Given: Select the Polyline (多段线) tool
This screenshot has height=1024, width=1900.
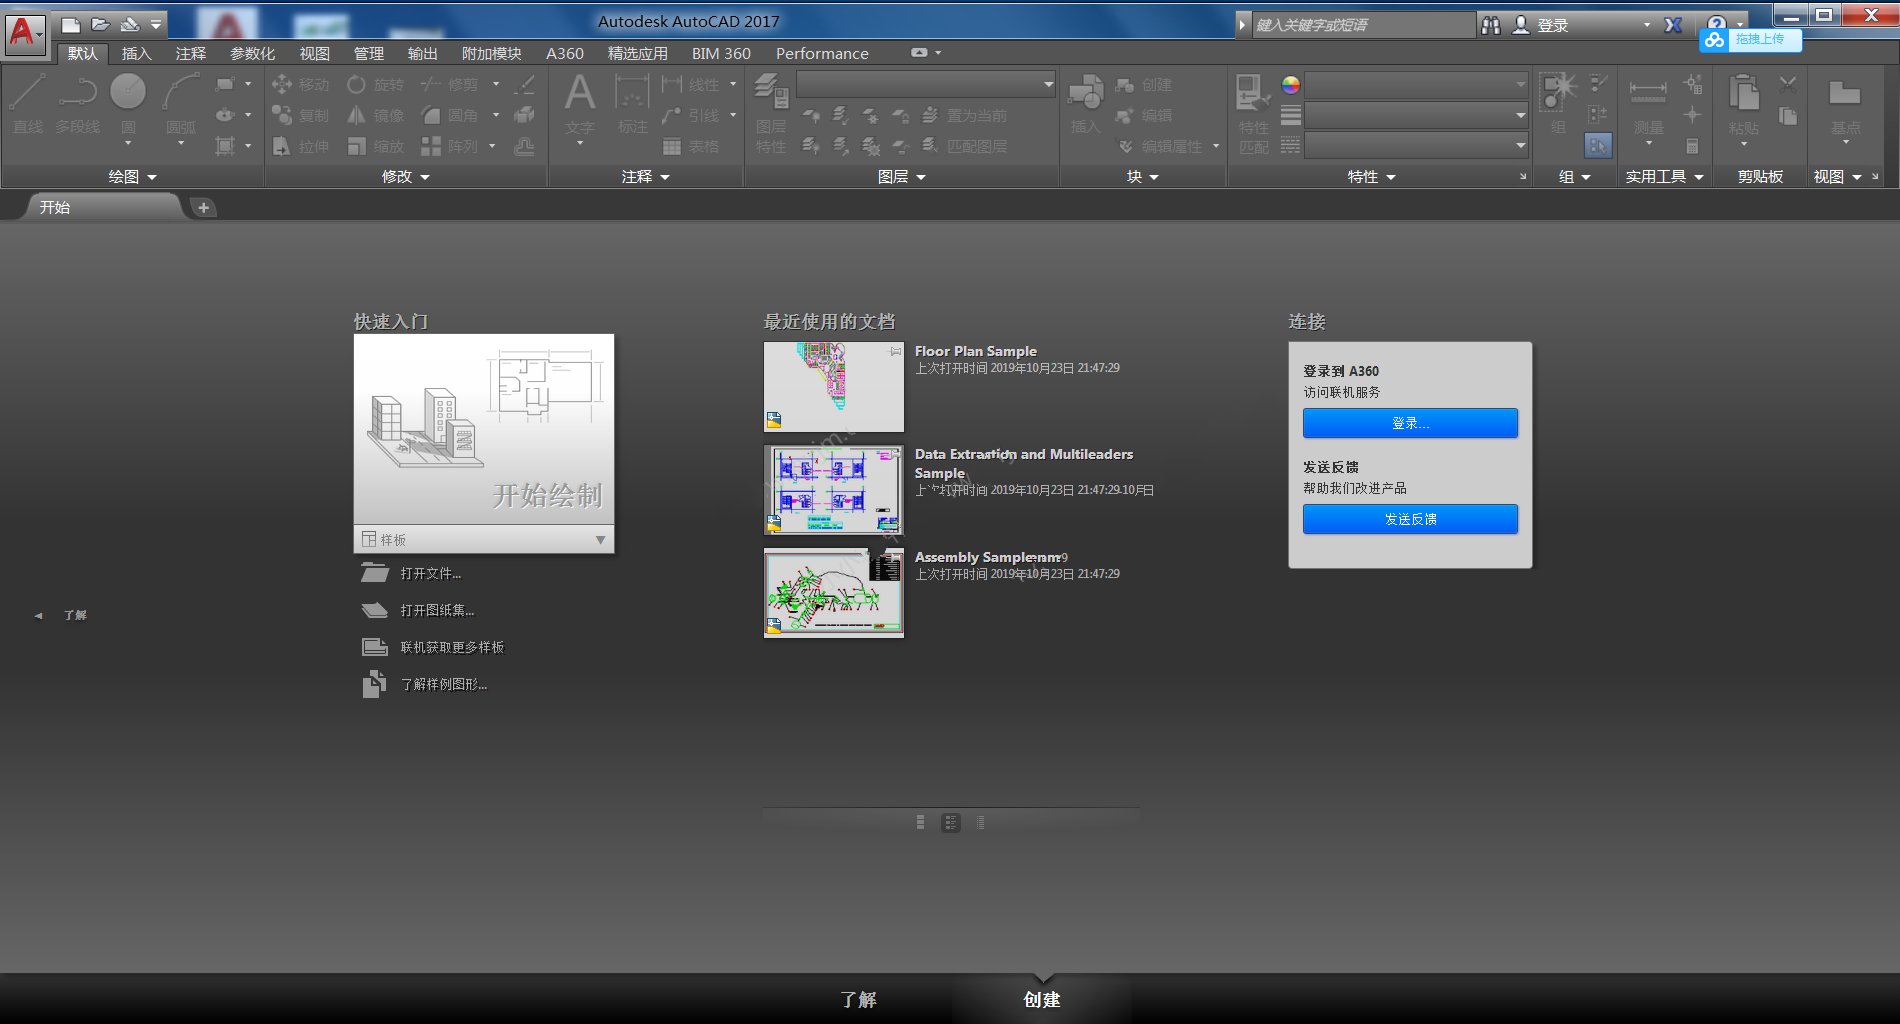Looking at the screenshot, I should click(x=78, y=104).
